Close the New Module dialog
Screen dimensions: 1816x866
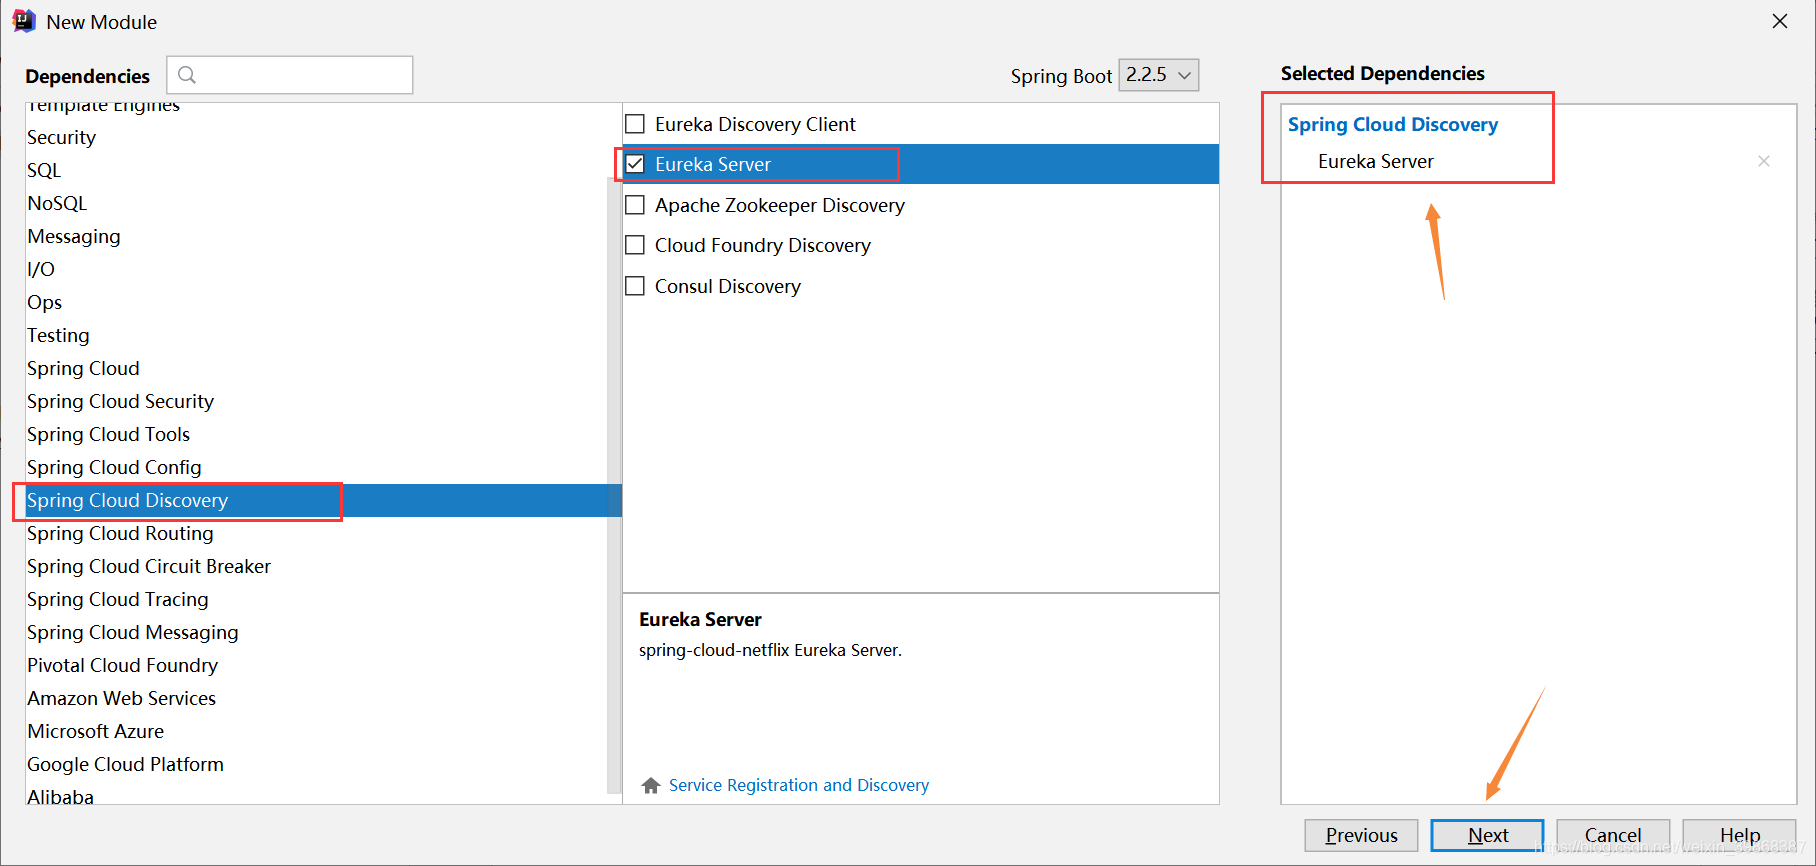pyautogui.click(x=1780, y=21)
